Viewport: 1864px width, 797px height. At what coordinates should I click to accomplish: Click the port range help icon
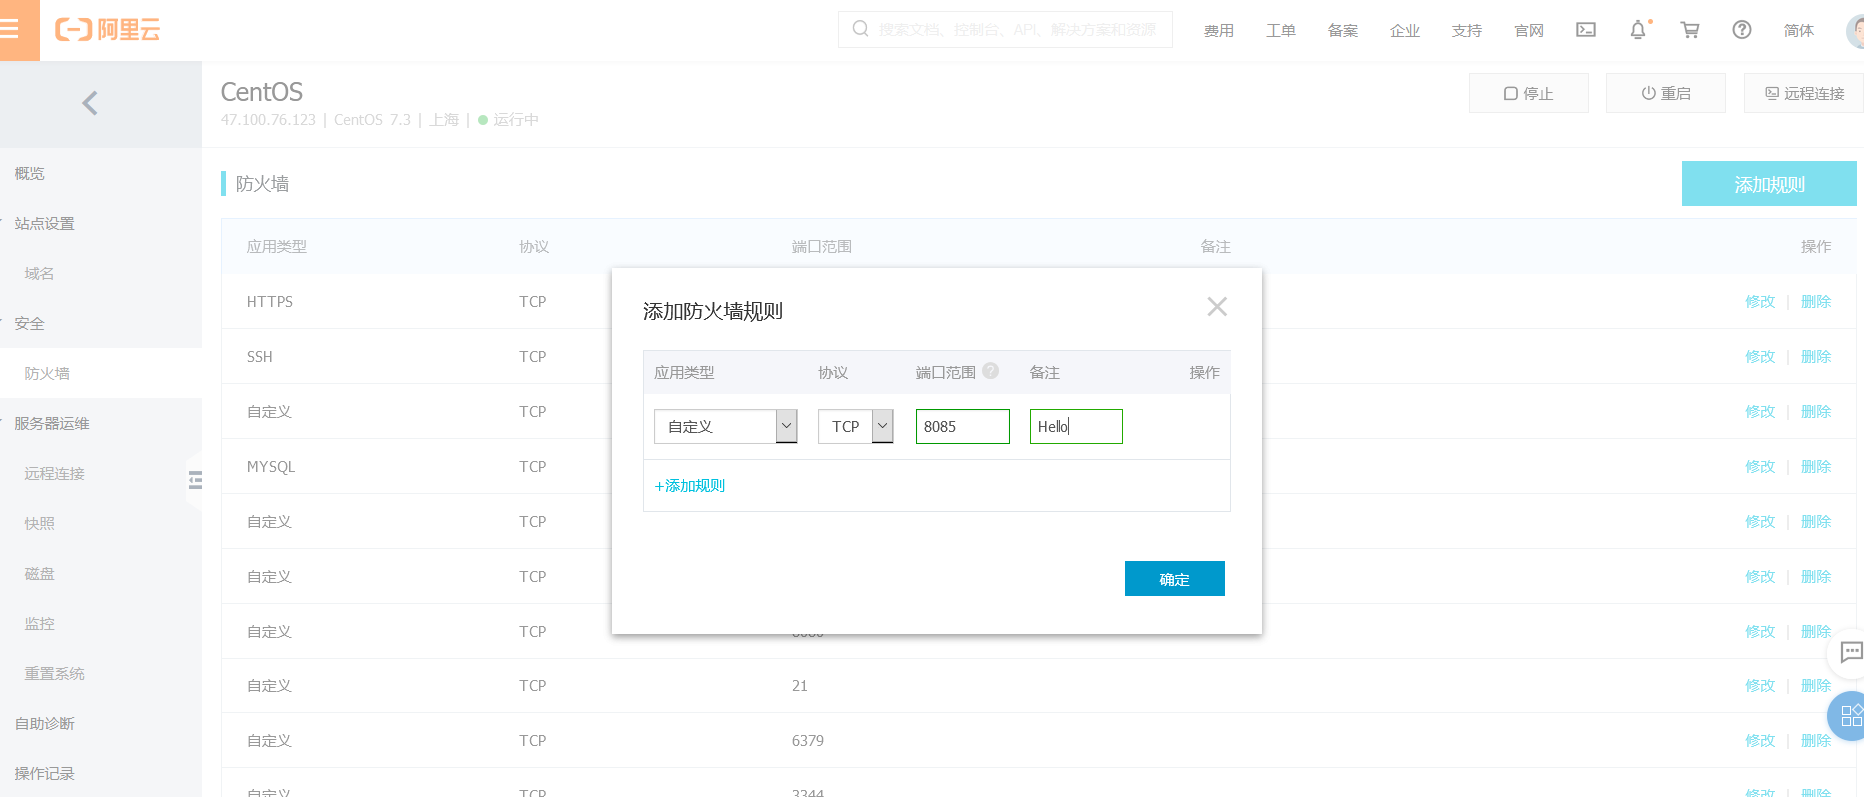point(991,371)
